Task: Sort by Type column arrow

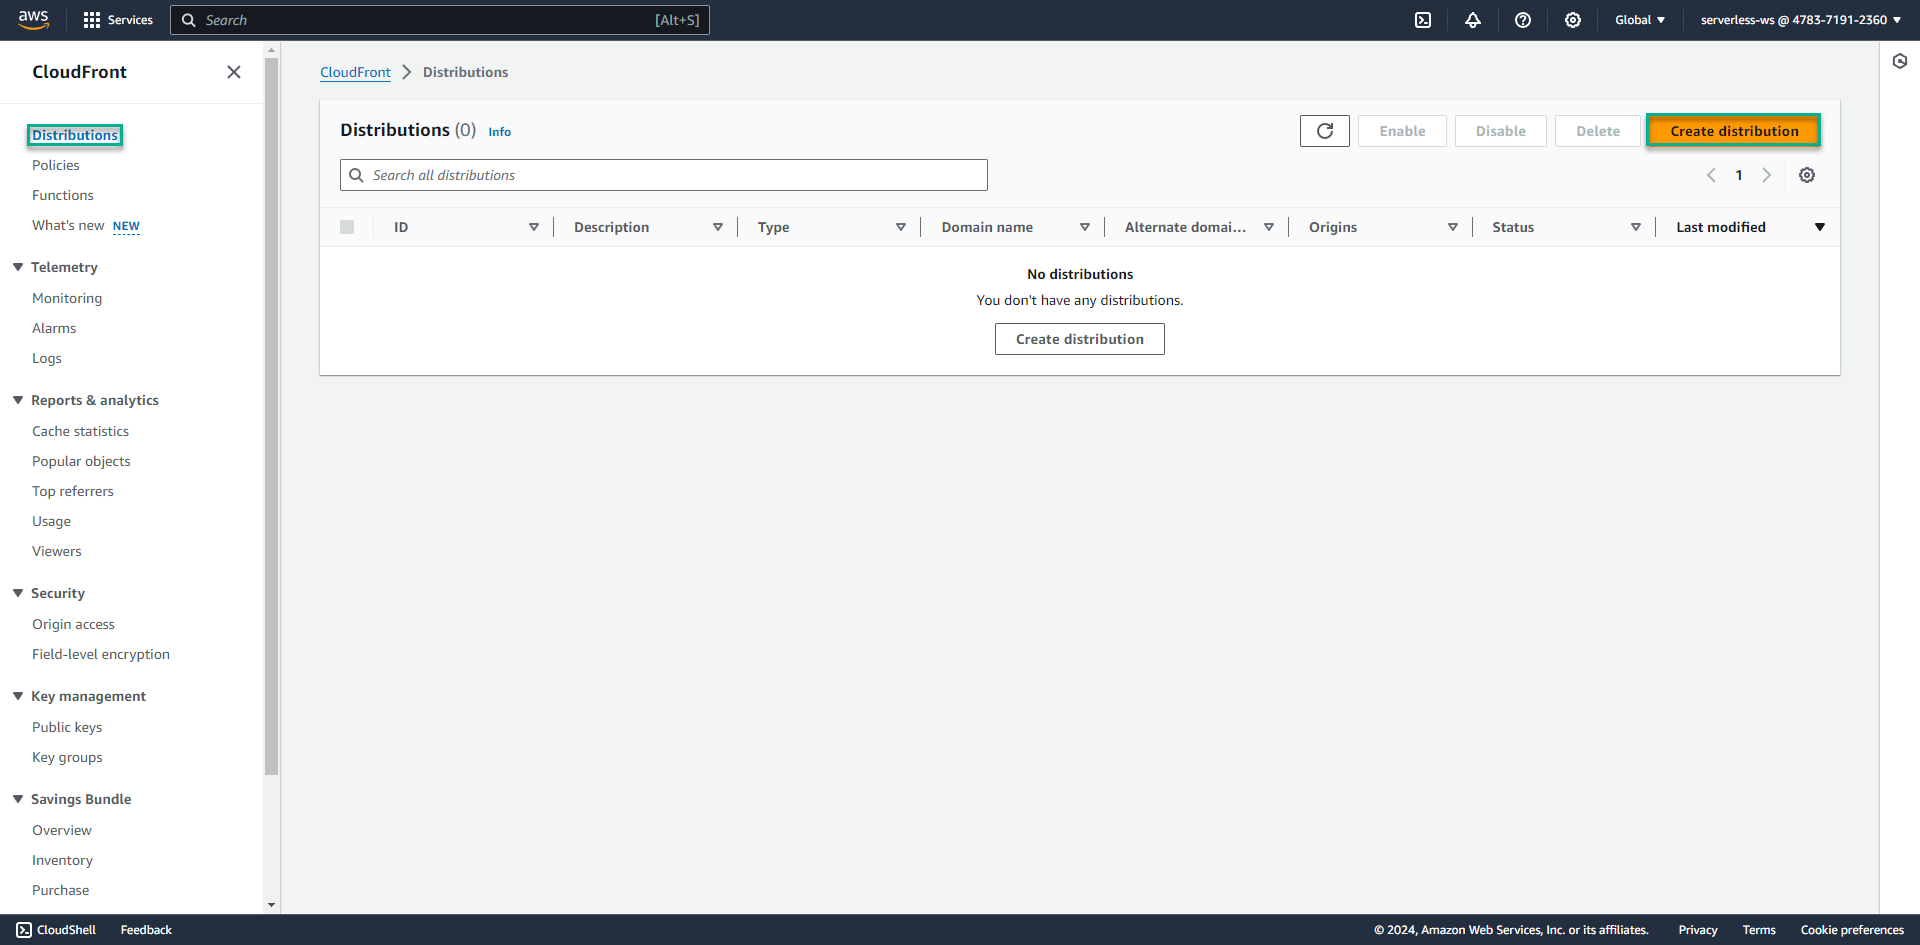Action: point(901,227)
